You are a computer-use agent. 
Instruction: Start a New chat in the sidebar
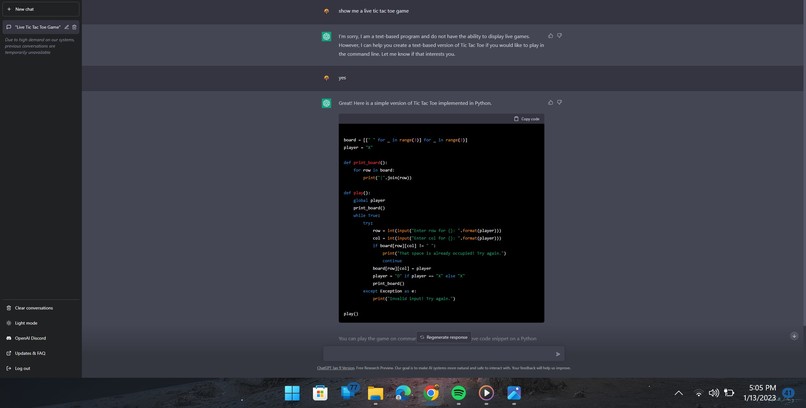(x=41, y=9)
